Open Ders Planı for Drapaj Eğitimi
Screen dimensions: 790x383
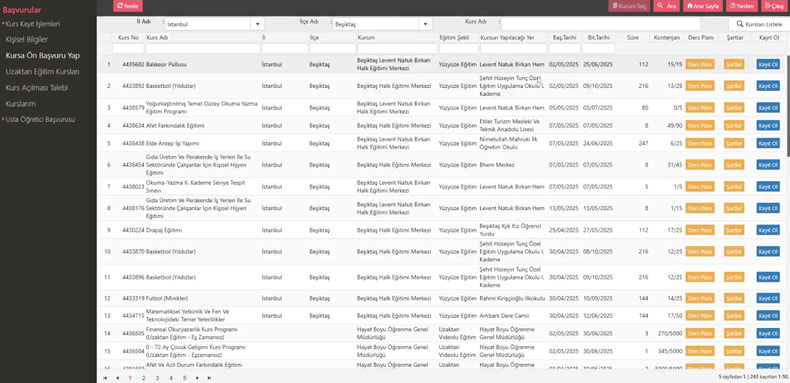pyautogui.click(x=700, y=230)
